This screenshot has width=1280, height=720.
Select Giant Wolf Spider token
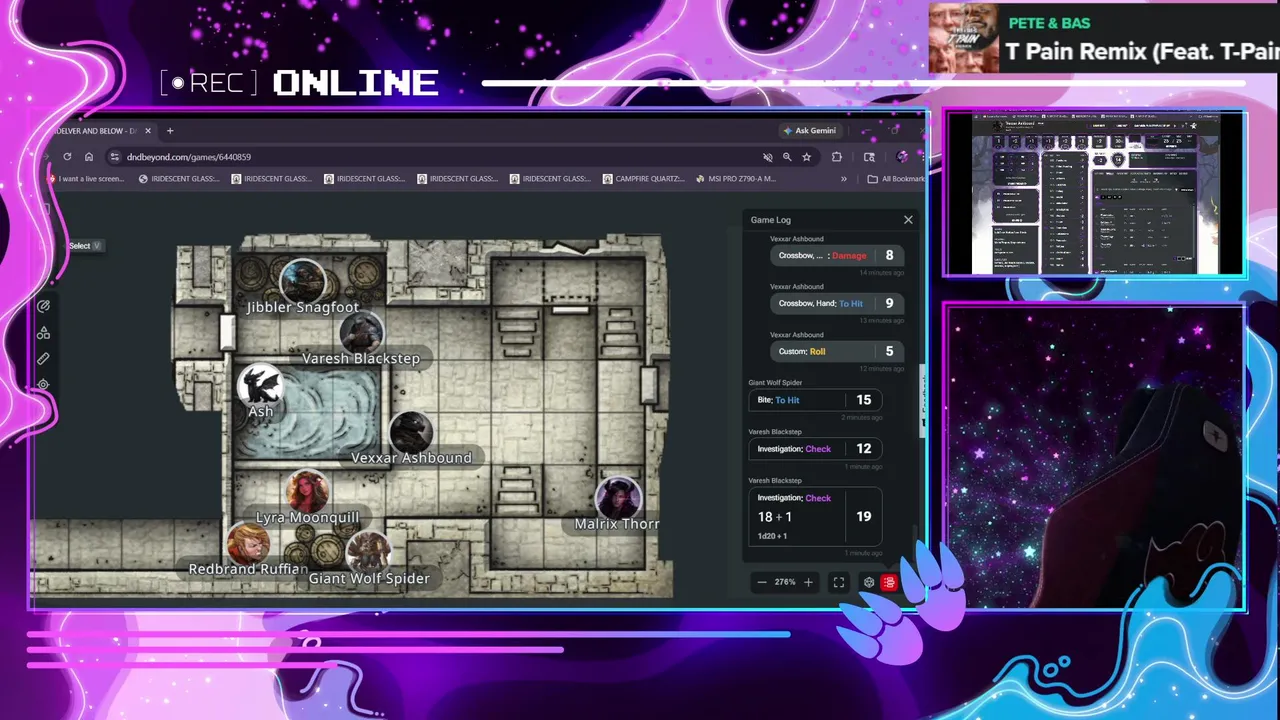point(368,553)
